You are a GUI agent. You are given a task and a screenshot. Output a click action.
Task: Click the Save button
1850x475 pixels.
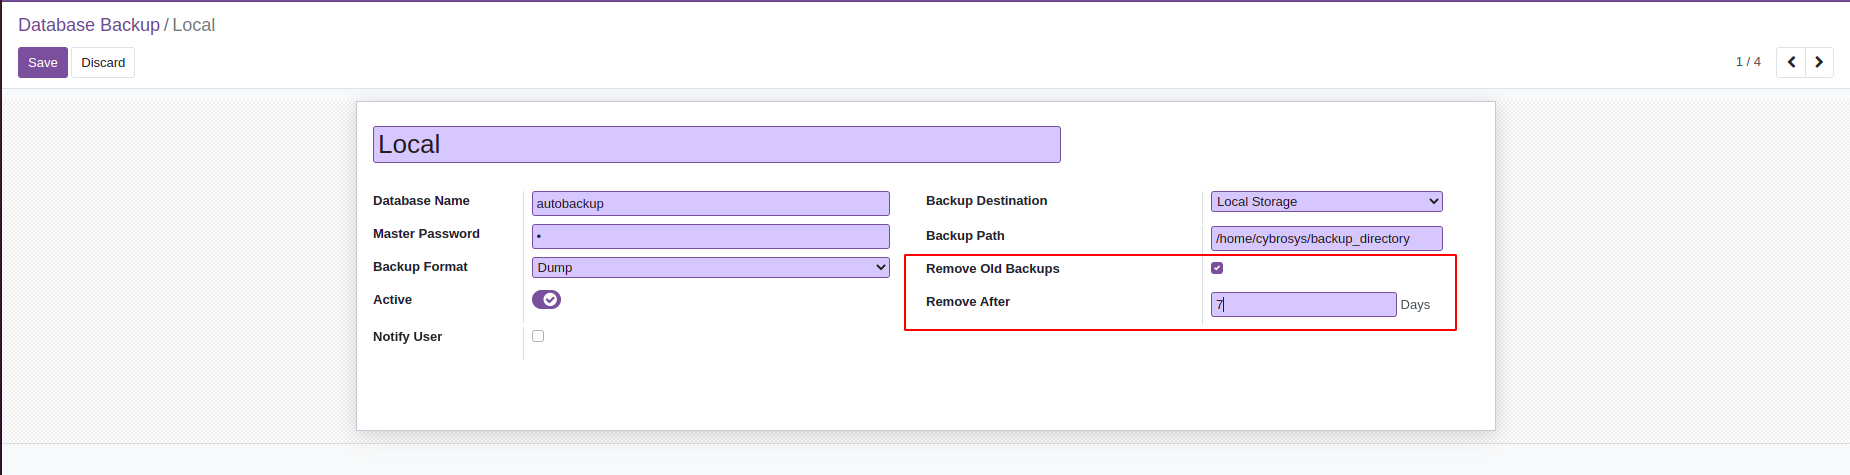coord(43,62)
